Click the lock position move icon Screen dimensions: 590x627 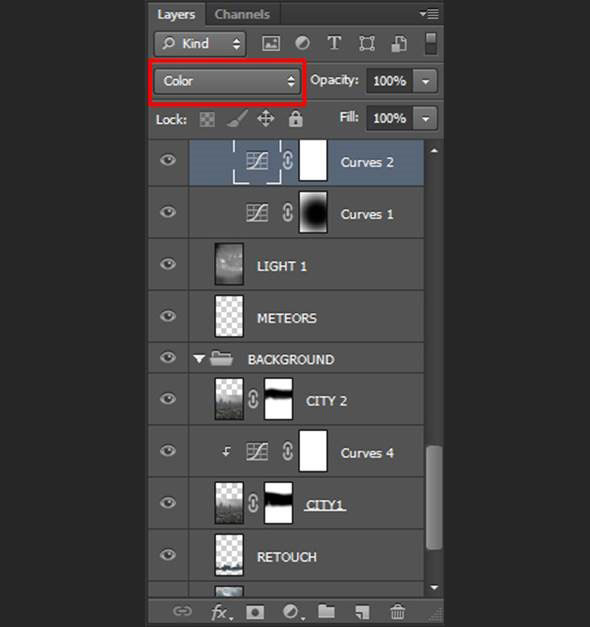pos(266,119)
